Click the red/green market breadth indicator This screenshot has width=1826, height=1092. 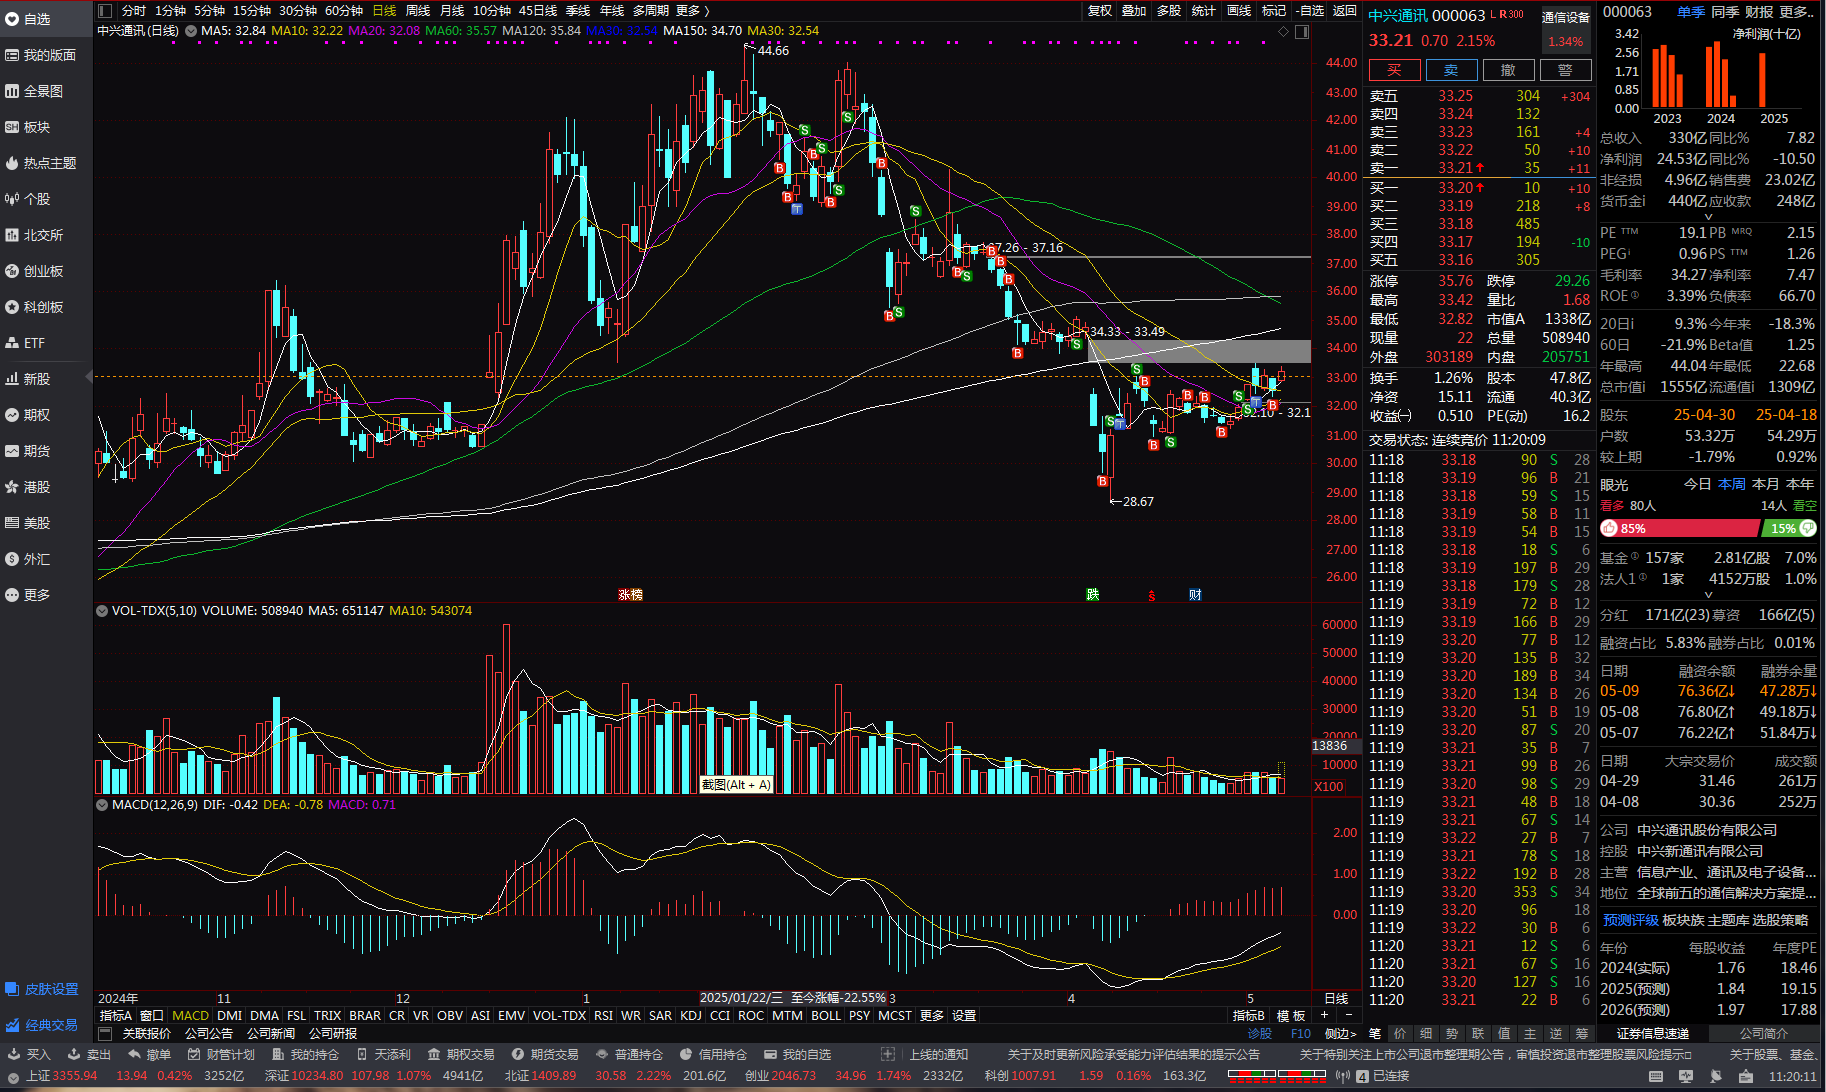1276,1076
